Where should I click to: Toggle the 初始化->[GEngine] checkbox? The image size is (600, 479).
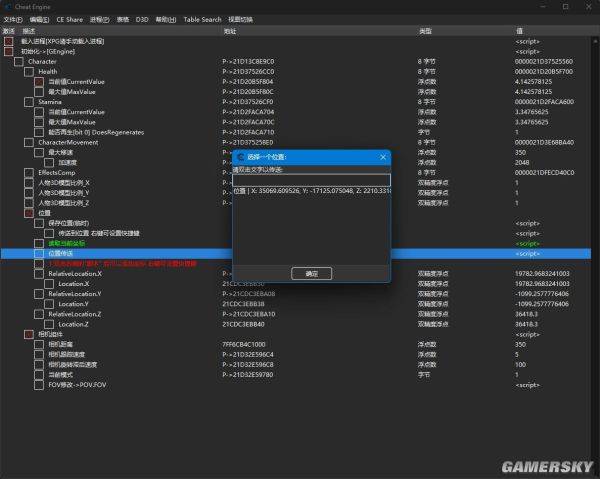coord(8,51)
